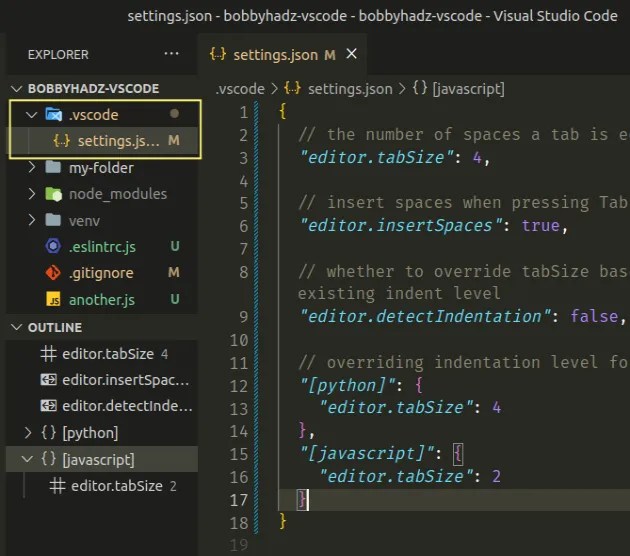Screen dimensions: 630x556
Task: Open the another.js file
Action: (102, 300)
